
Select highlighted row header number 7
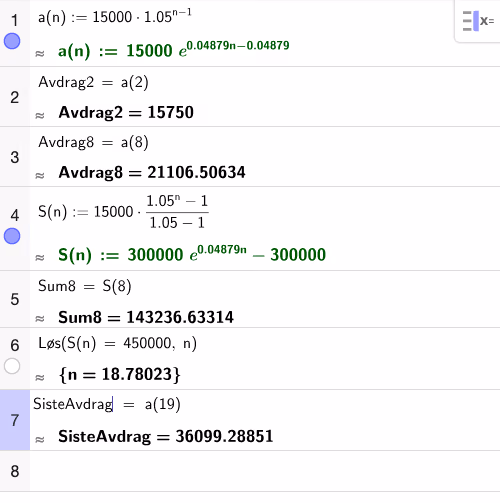(15, 420)
